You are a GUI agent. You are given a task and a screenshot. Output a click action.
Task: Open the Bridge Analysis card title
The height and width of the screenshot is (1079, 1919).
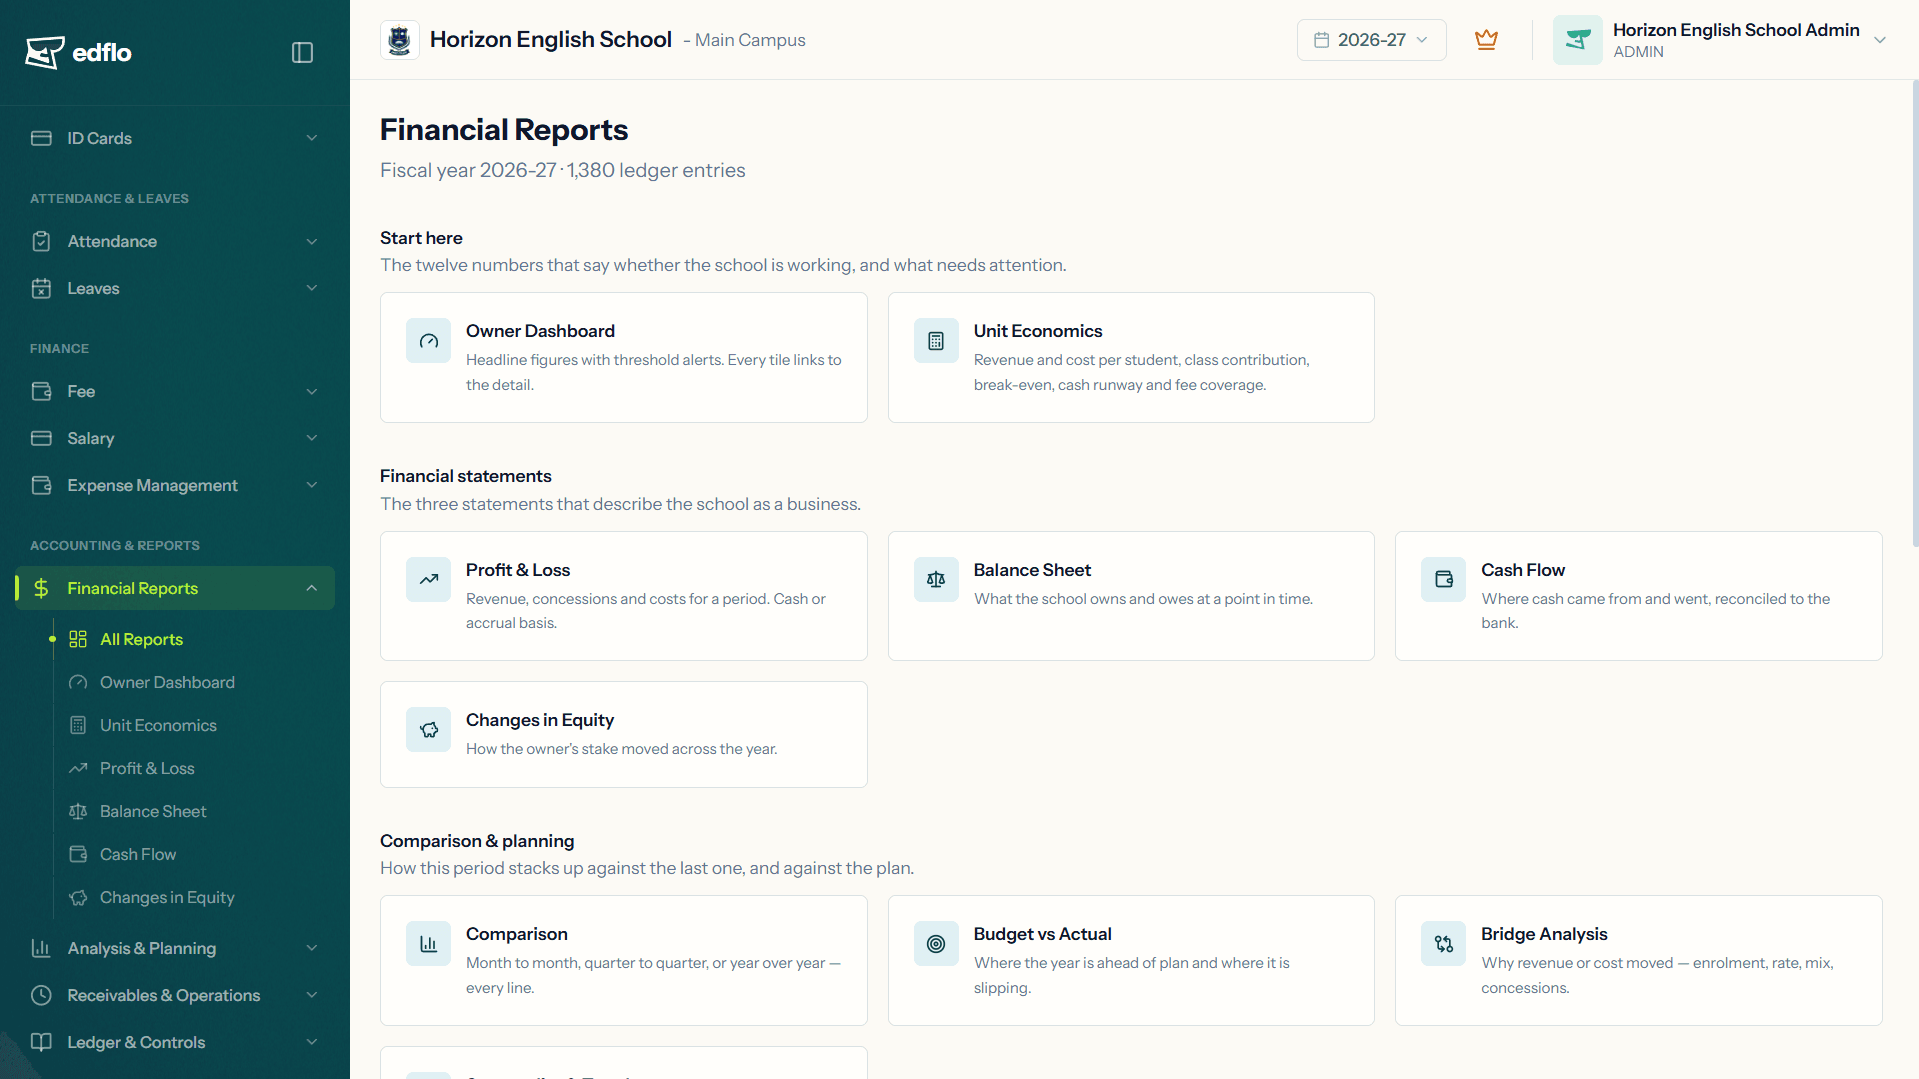(1544, 934)
